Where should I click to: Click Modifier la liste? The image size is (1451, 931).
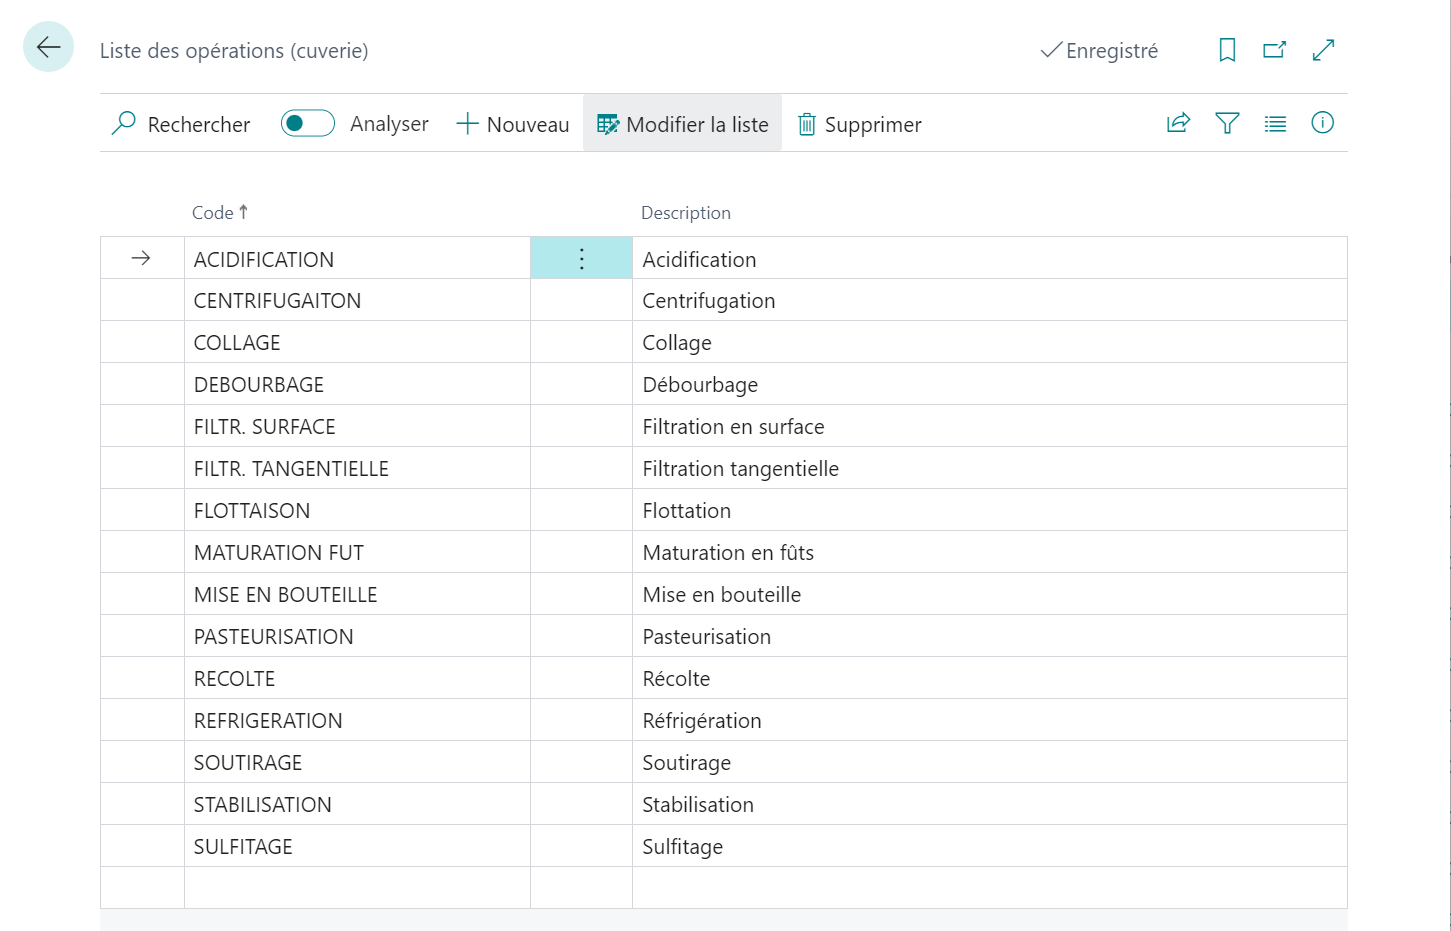pyautogui.click(x=683, y=124)
